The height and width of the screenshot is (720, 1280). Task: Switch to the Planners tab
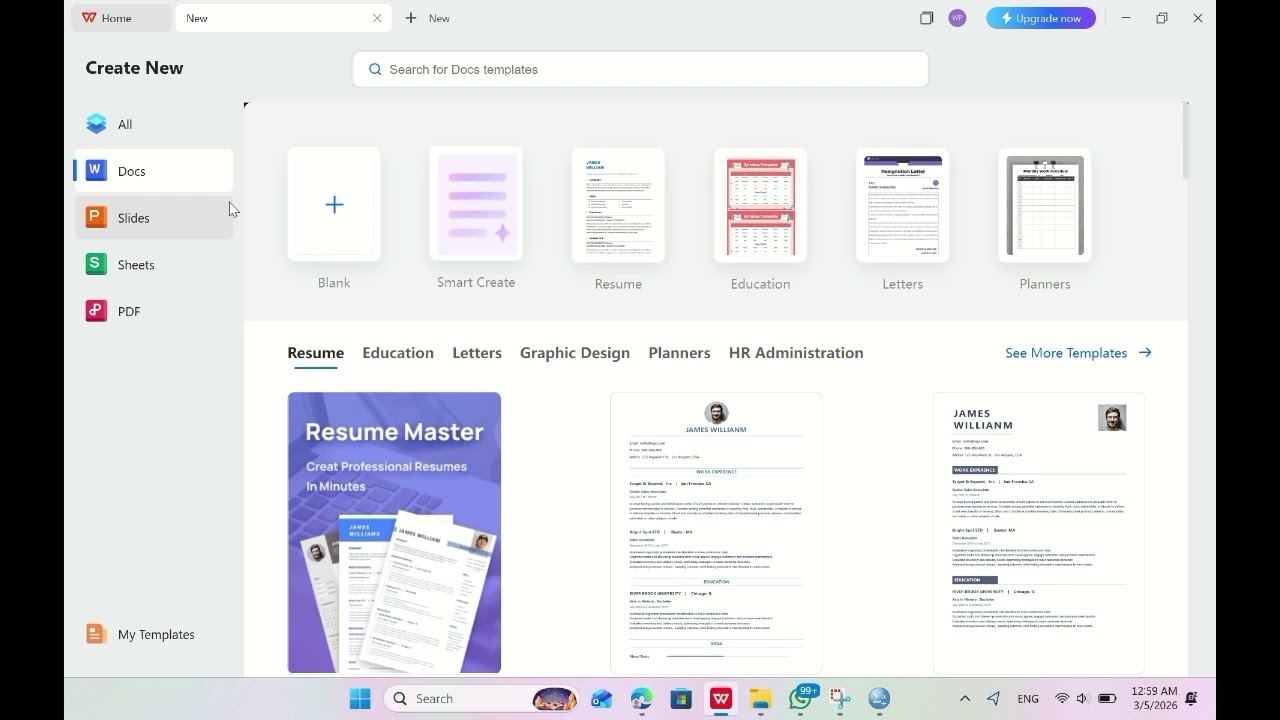pos(679,353)
